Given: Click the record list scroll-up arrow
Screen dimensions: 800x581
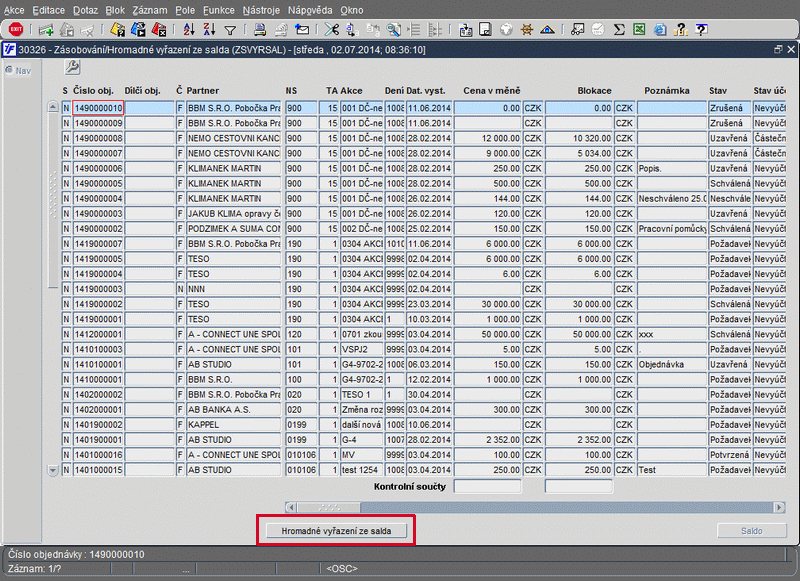Looking at the screenshot, I should coord(53,107).
